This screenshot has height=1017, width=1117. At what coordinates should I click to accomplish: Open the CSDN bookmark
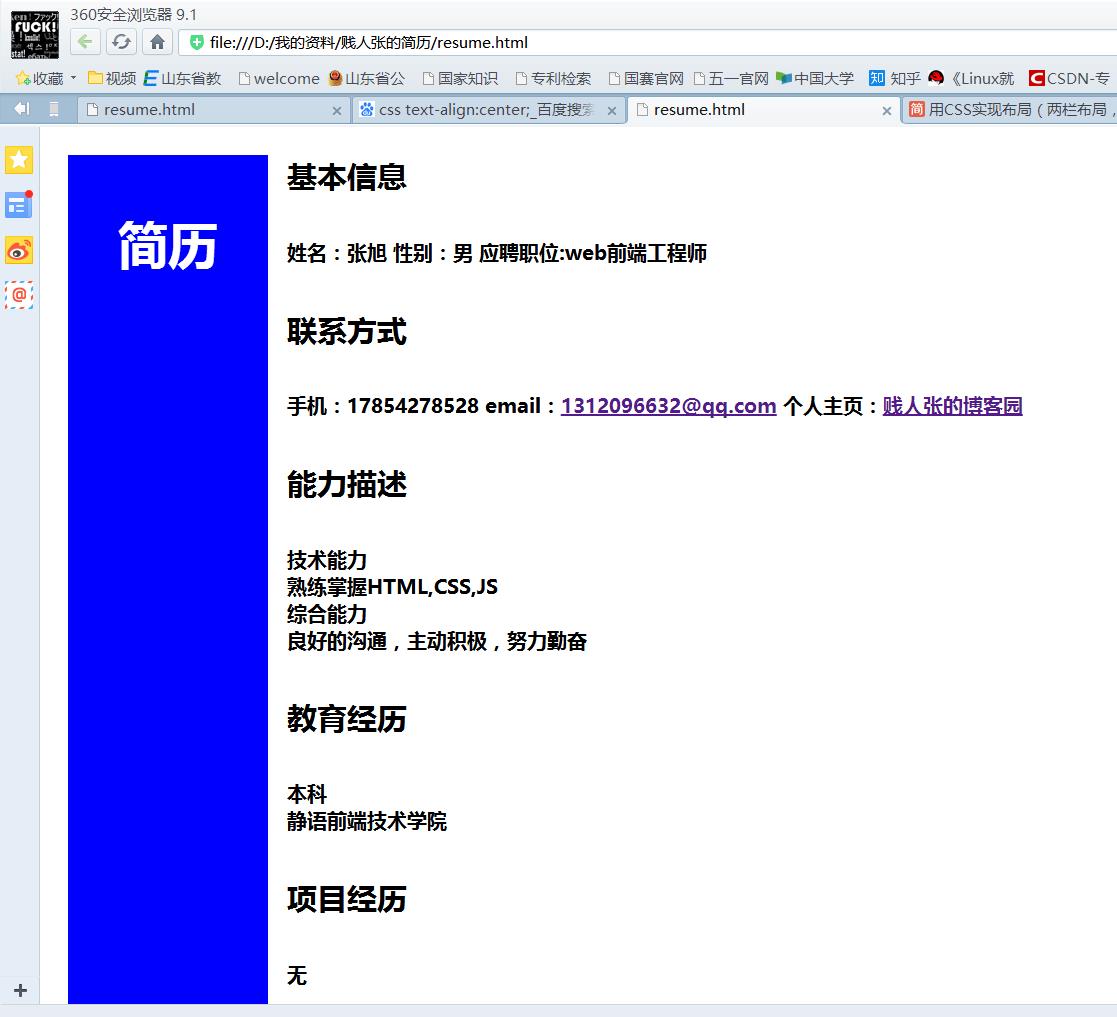1069,78
